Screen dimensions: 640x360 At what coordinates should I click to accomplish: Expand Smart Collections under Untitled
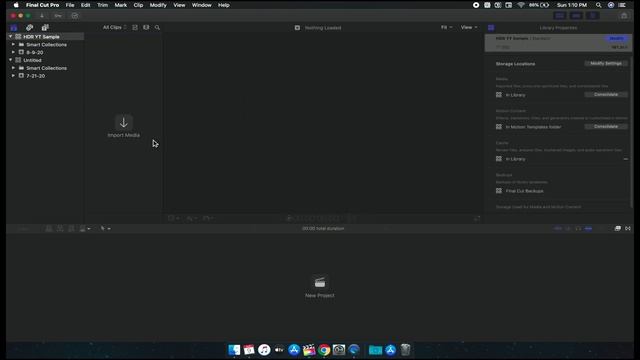pyautogui.click(x=13, y=68)
